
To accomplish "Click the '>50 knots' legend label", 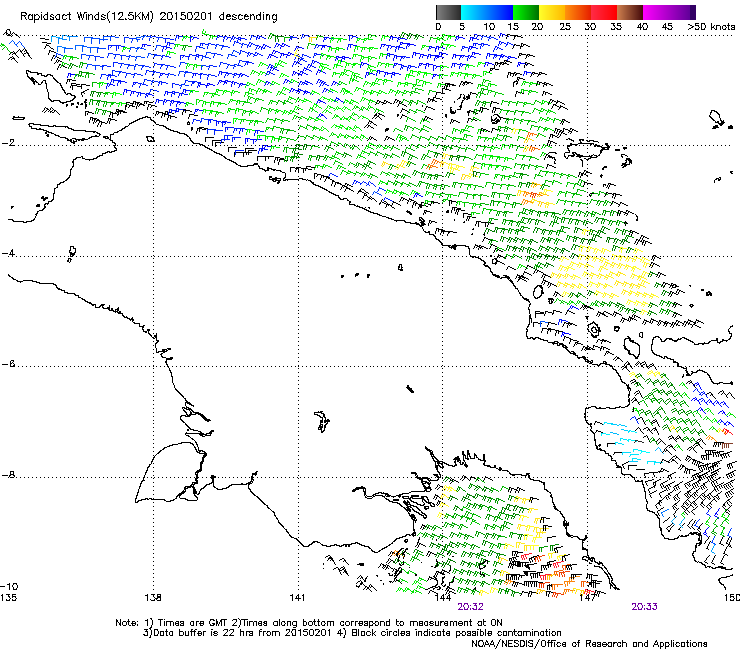I will [x=711, y=27].
